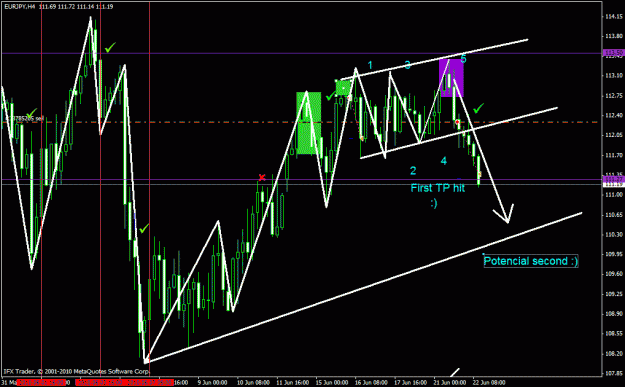Click the 109.95 price on the scale
625x387 pixels.
614,254
